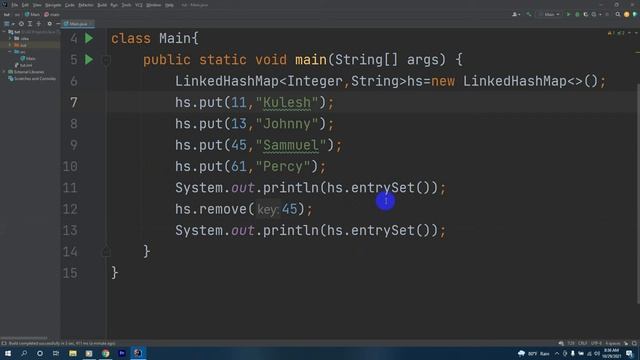Click Search Everywhere magnifier icon
Screen dimensions: 640x360
click(618, 14)
